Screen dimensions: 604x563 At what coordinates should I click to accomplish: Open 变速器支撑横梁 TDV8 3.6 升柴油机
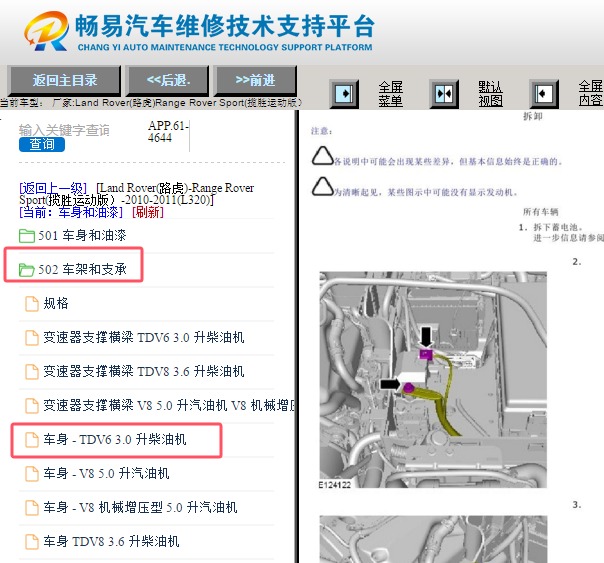point(144,371)
